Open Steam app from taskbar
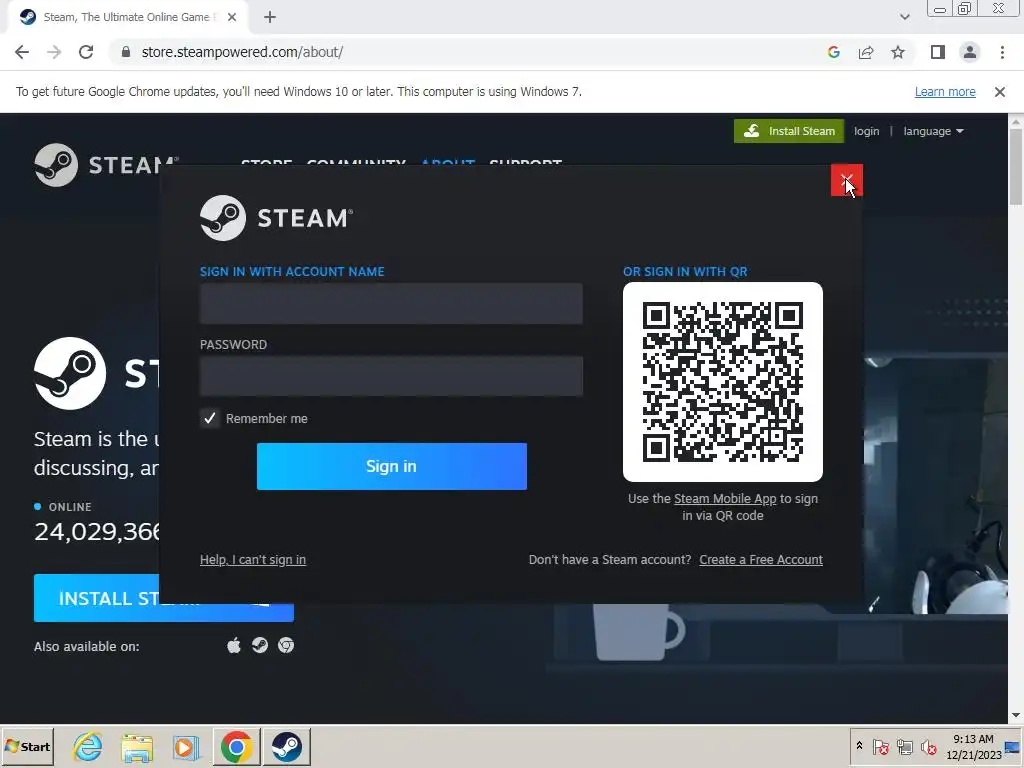The height and width of the screenshot is (768, 1024). [287, 746]
